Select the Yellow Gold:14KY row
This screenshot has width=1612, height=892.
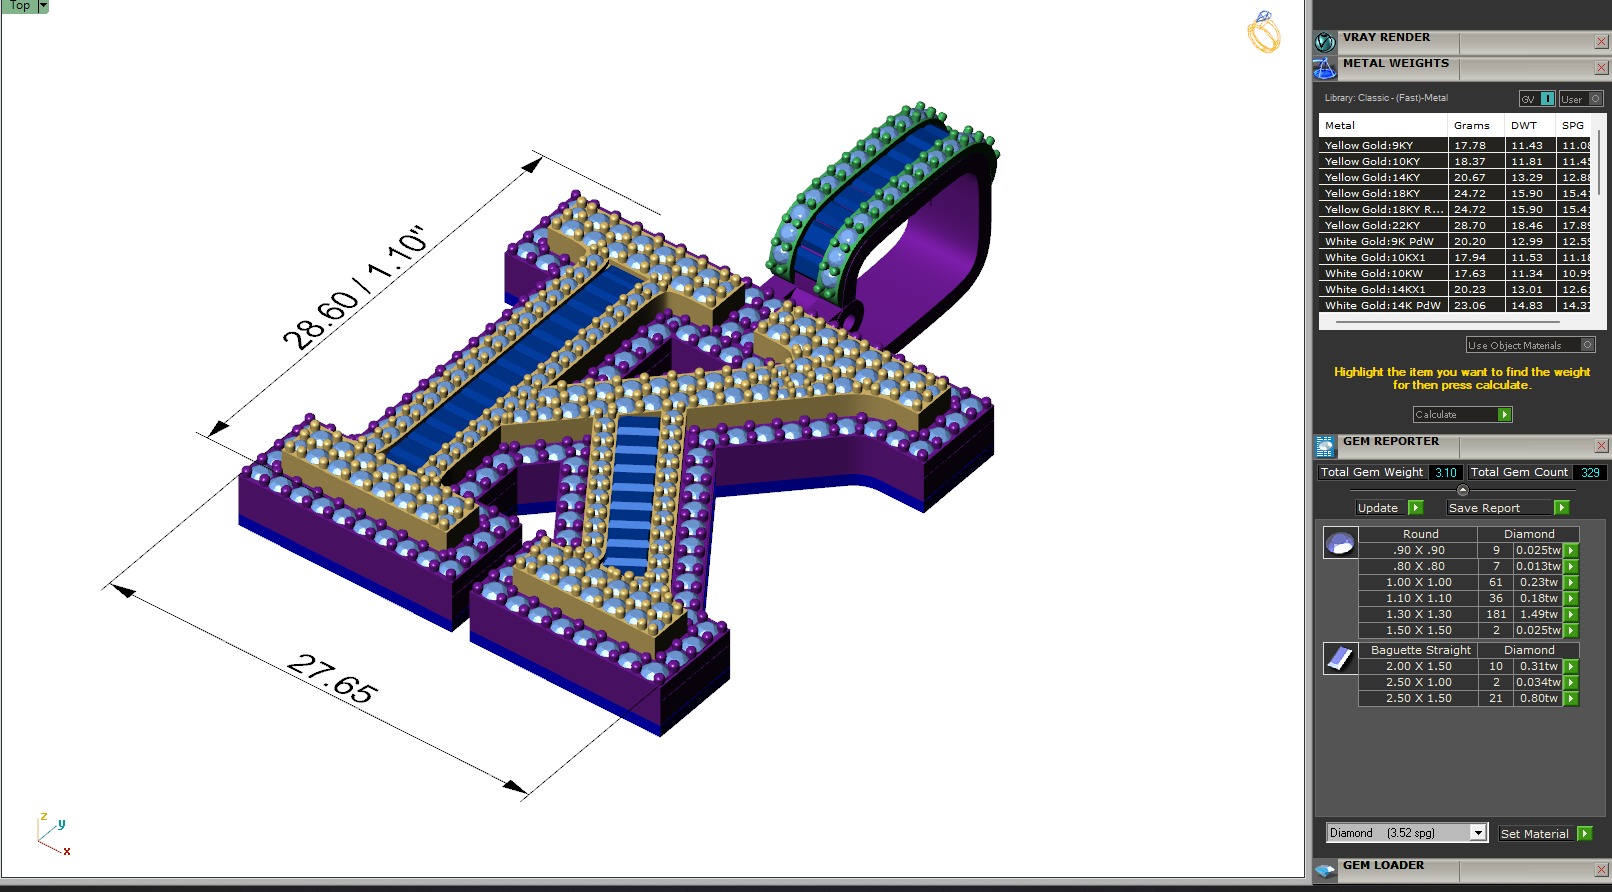point(1457,177)
